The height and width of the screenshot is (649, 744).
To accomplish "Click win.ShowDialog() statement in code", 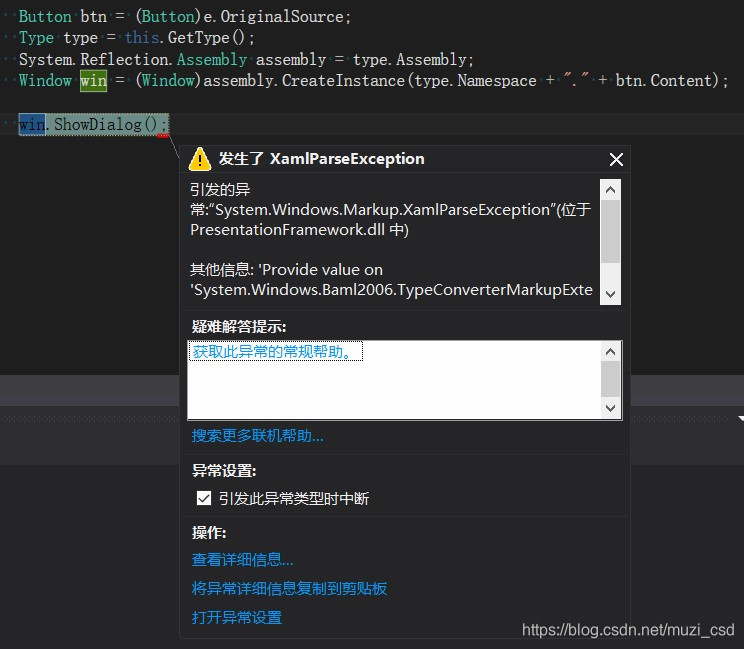I will pyautogui.click(x=93, y=124).
